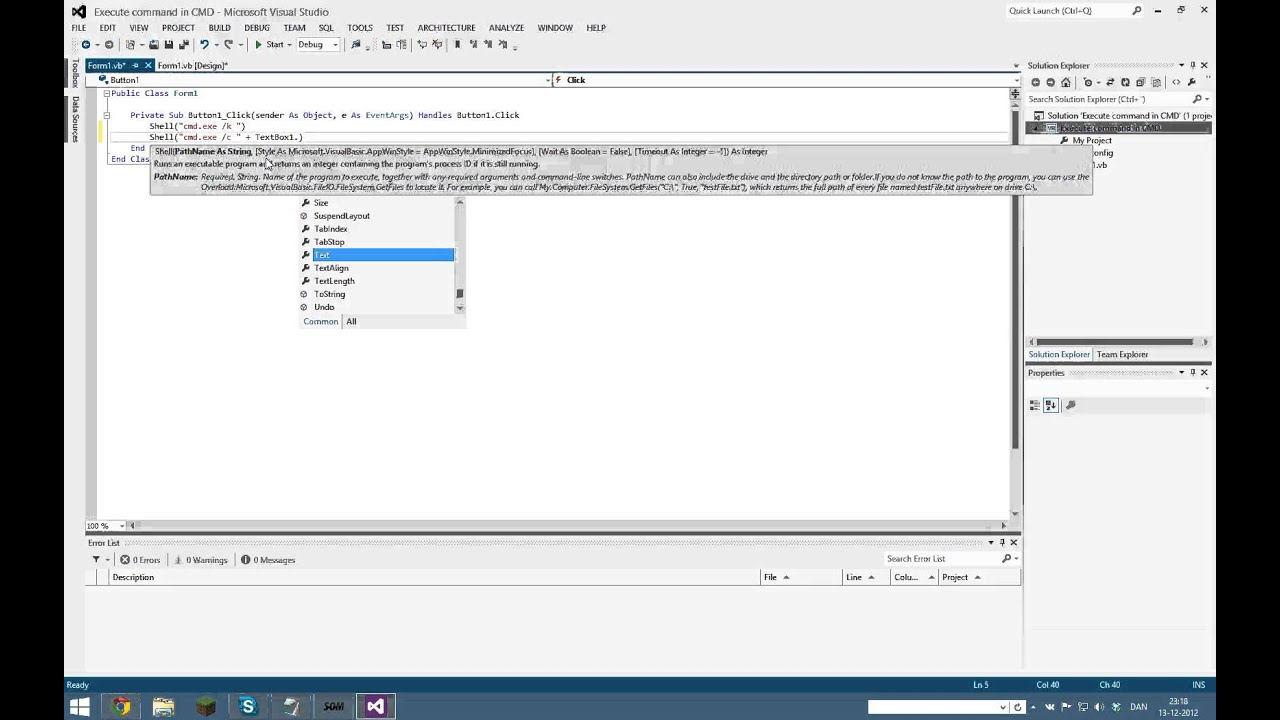Toggle the Warnings filter in Error List
This screenshot has height=720, width=1280.
pos(200,560)
